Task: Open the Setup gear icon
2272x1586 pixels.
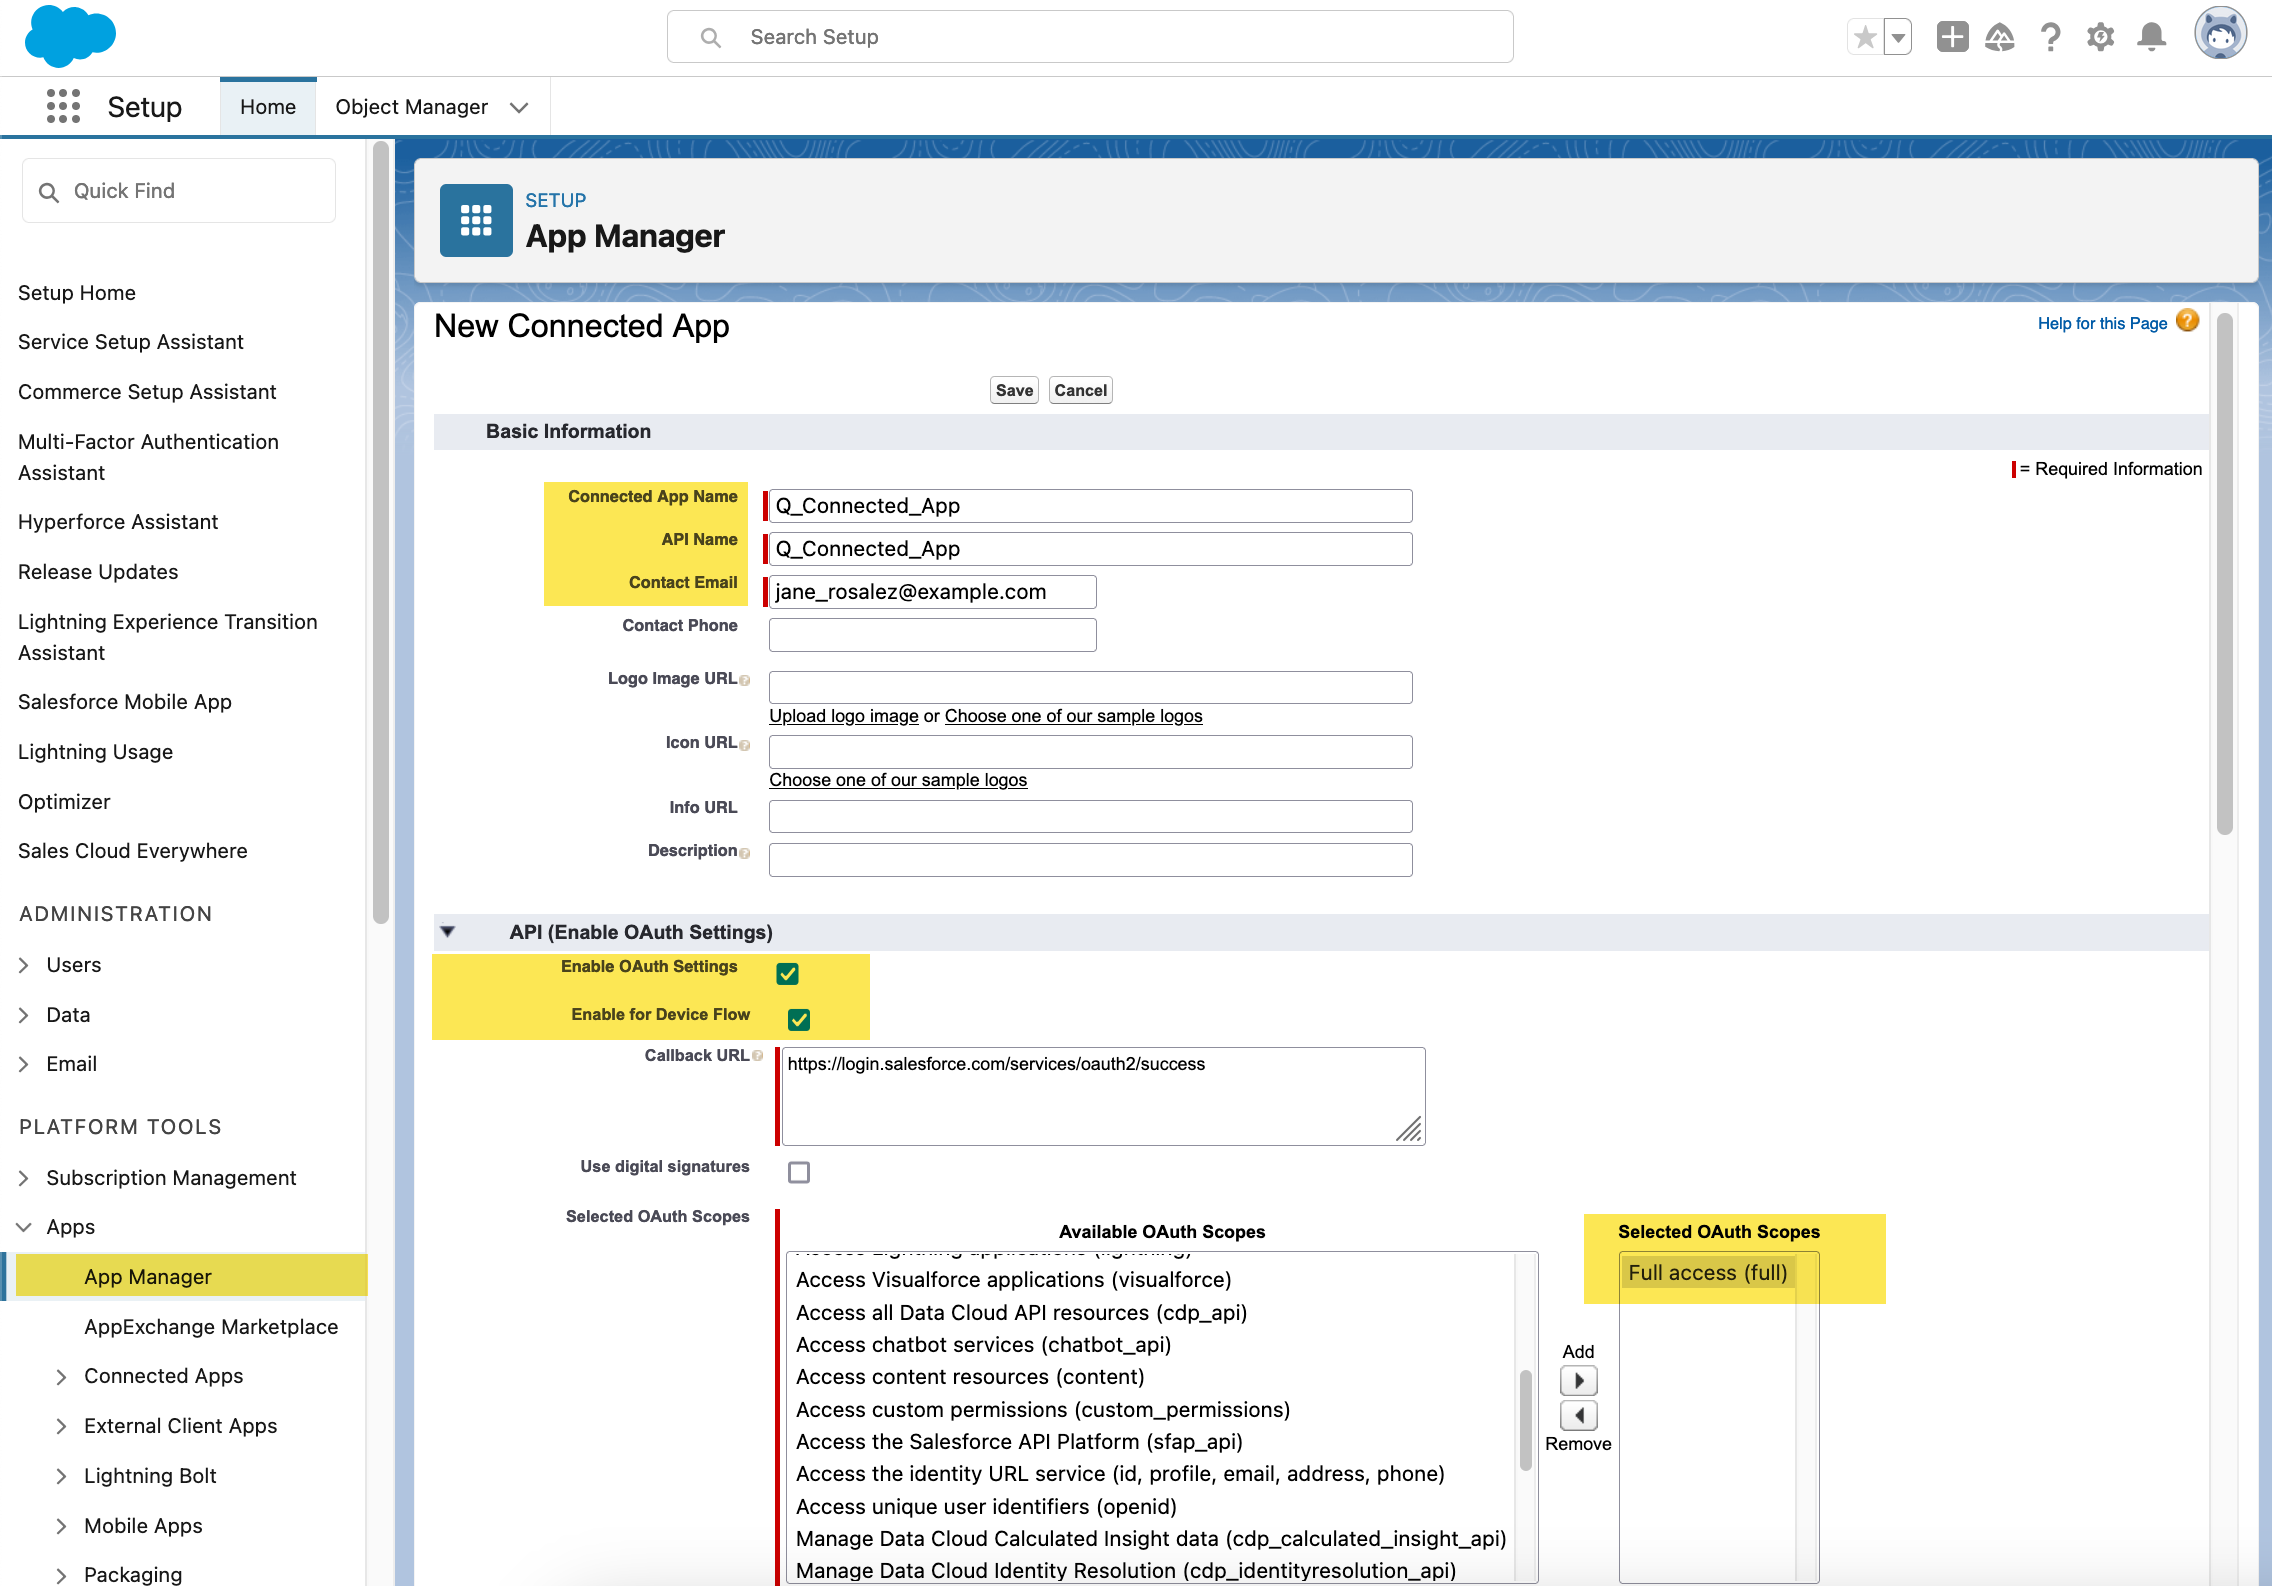Action: tap(2100, 36)
